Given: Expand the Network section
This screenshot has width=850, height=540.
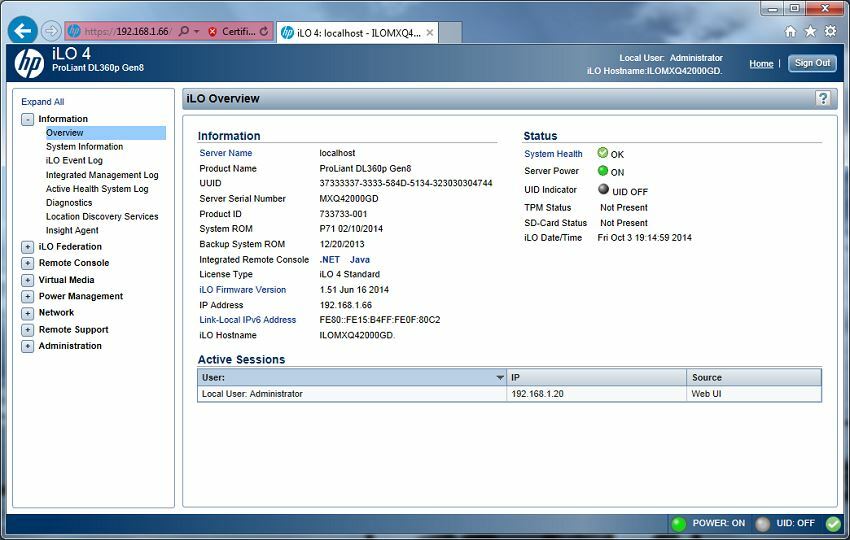Looking at the screenshot, I should coord(27,313).
